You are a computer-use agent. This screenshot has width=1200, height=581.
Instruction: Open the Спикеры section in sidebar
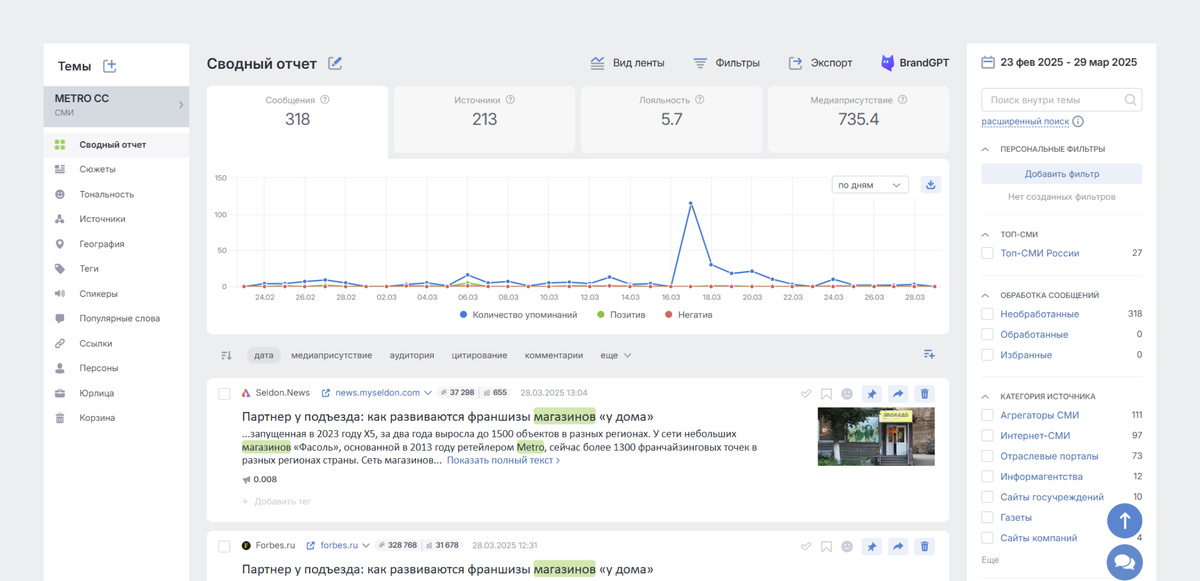coord(116,294)
